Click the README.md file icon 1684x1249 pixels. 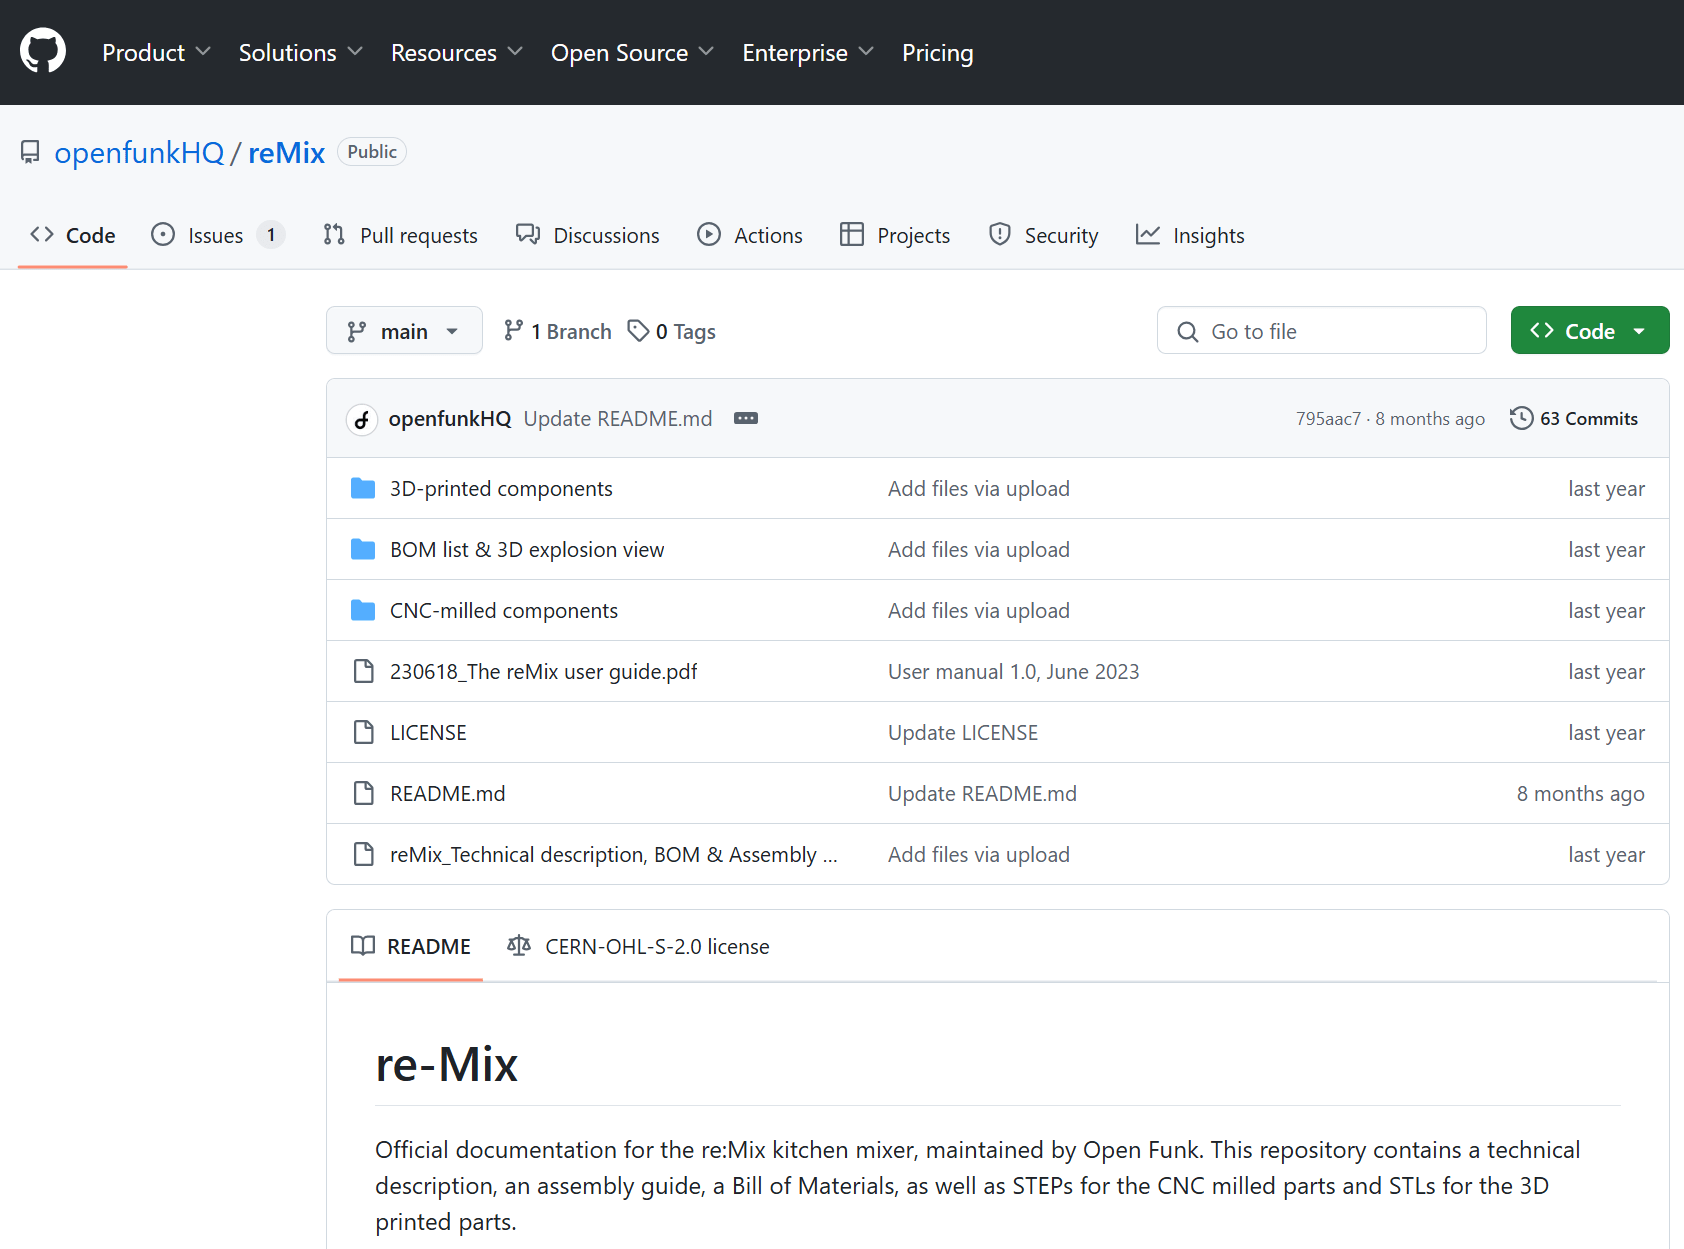coord(364,793)
